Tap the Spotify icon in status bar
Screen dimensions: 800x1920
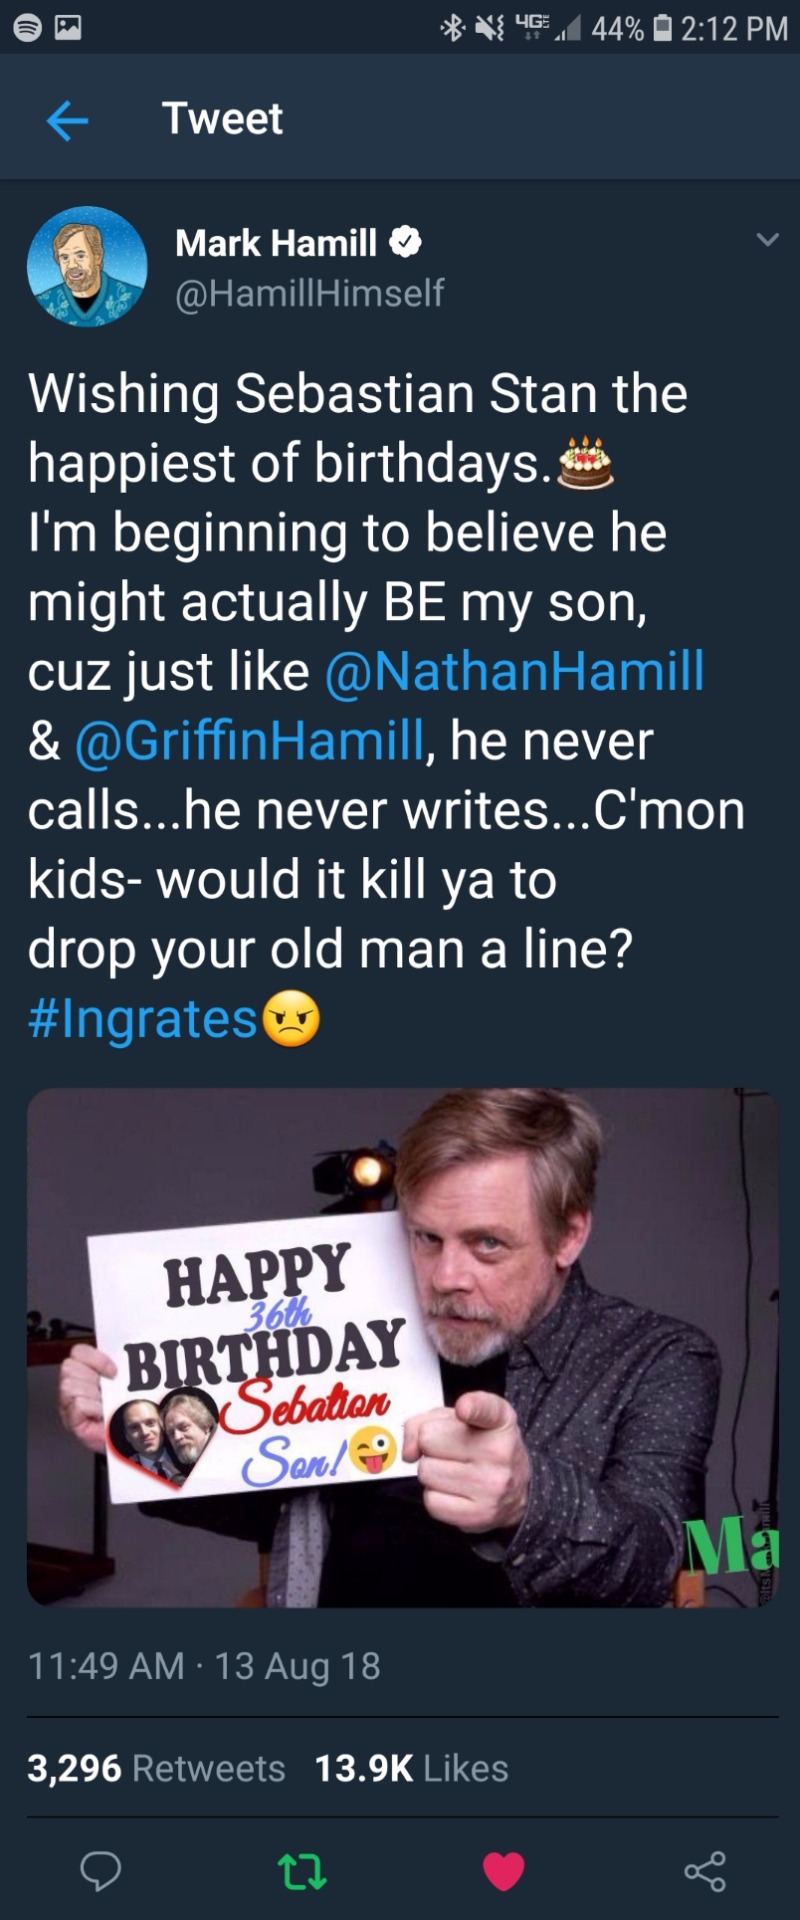click(x=28, y=28)
